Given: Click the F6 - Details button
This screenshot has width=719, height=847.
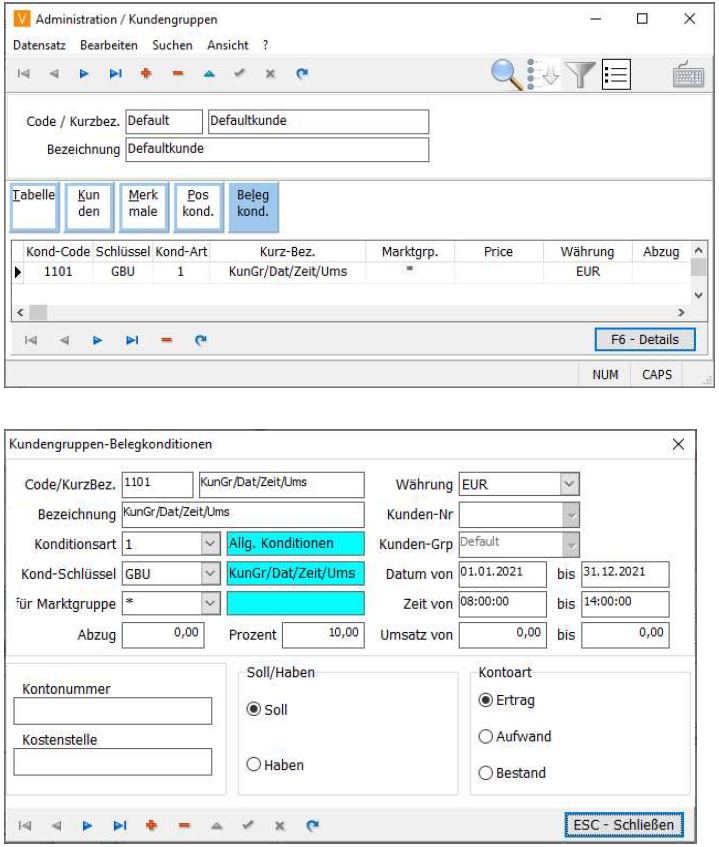Looking at the screenshot, I should pyautogui.click(x=644, y=340).
